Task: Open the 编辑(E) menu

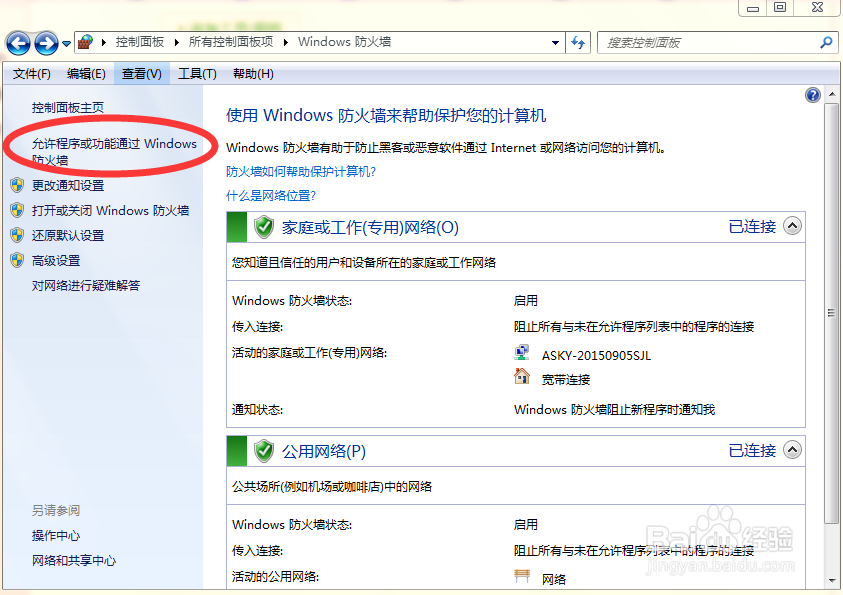Action: (x=86, y=74)
